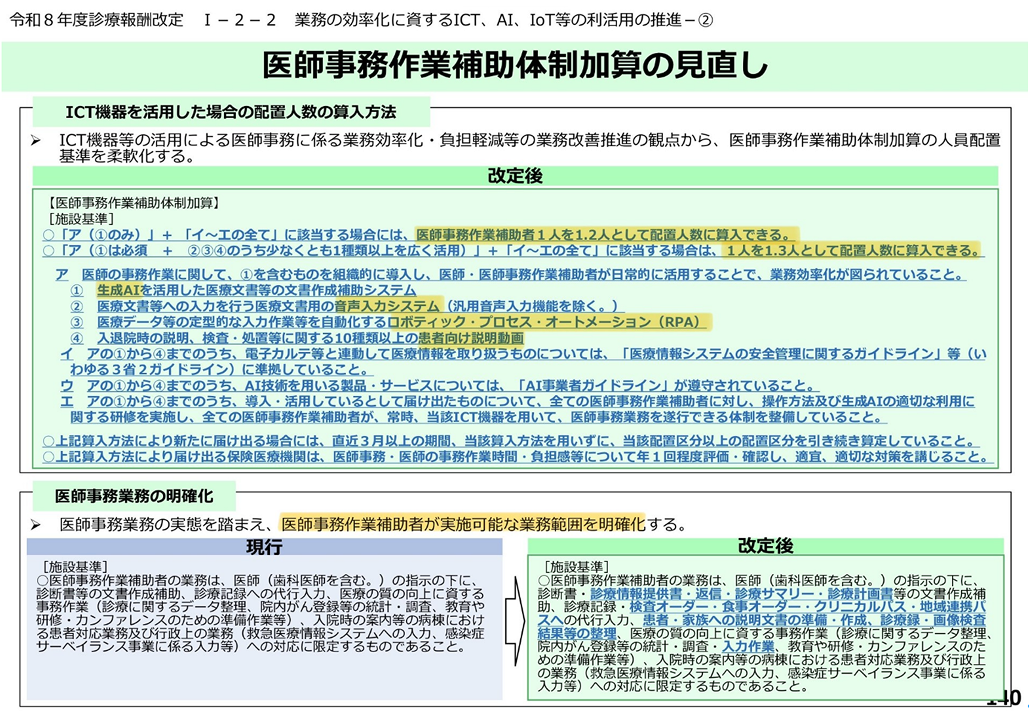Click the line '上記算入方法により新たに届け出る場合には'

(x=511, y=441)
